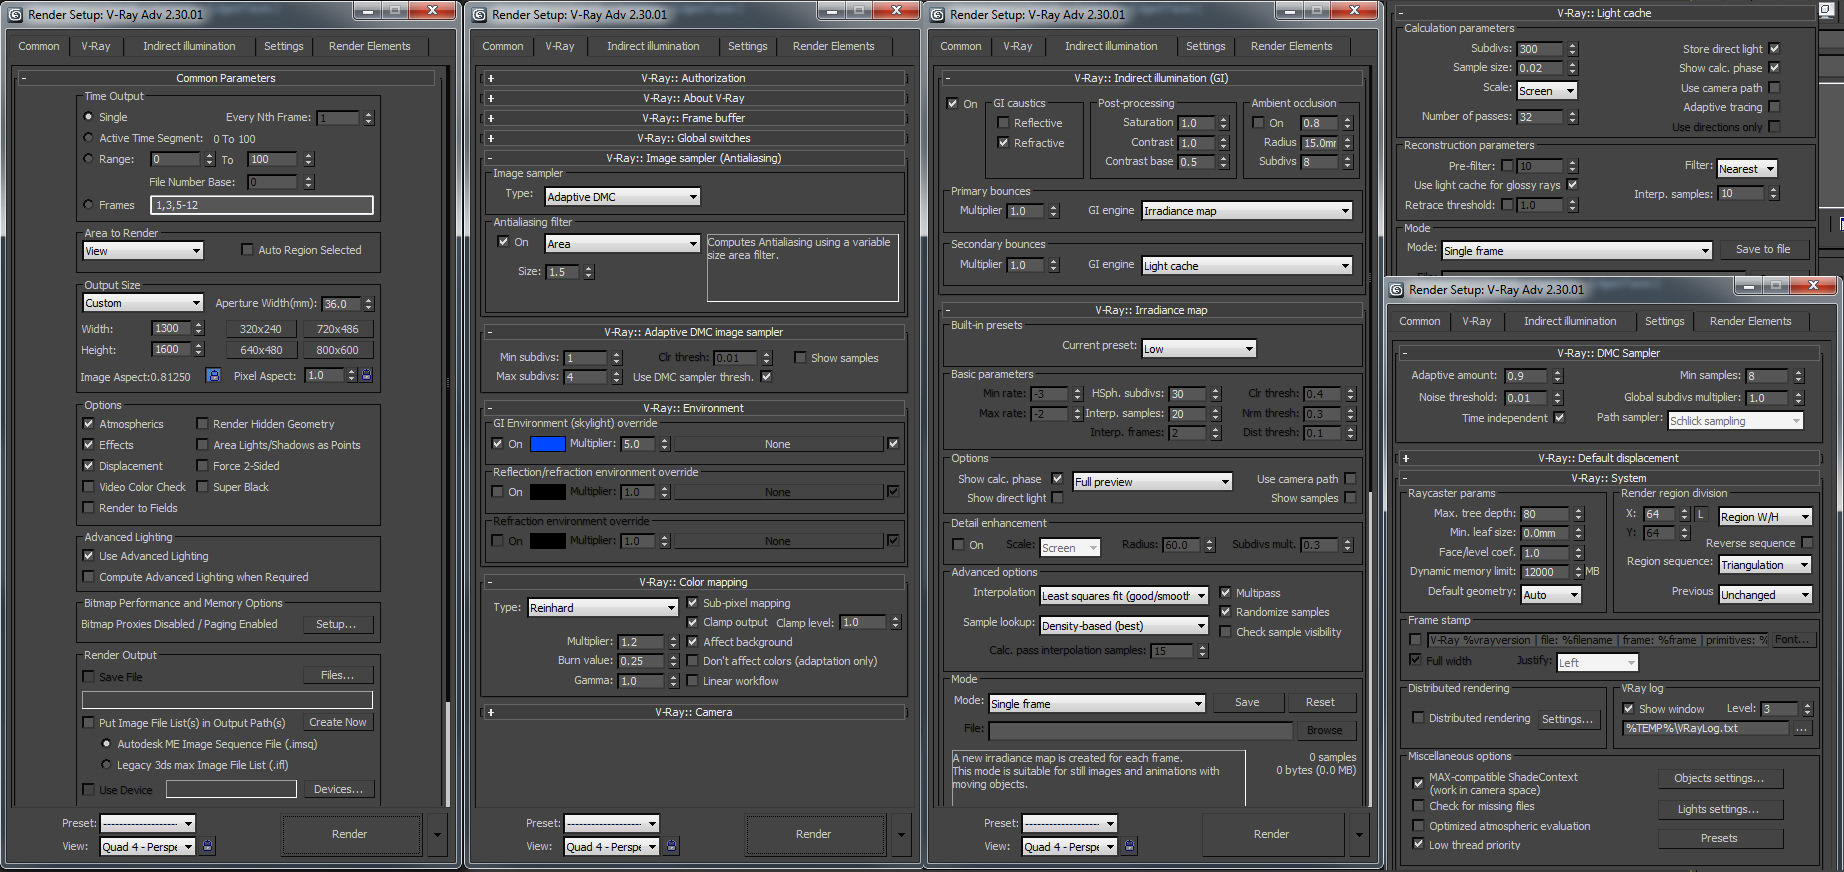Open the Area to Render View dropdown
The width and height of the screenshot is (1844, 872).
coord(144,251)
